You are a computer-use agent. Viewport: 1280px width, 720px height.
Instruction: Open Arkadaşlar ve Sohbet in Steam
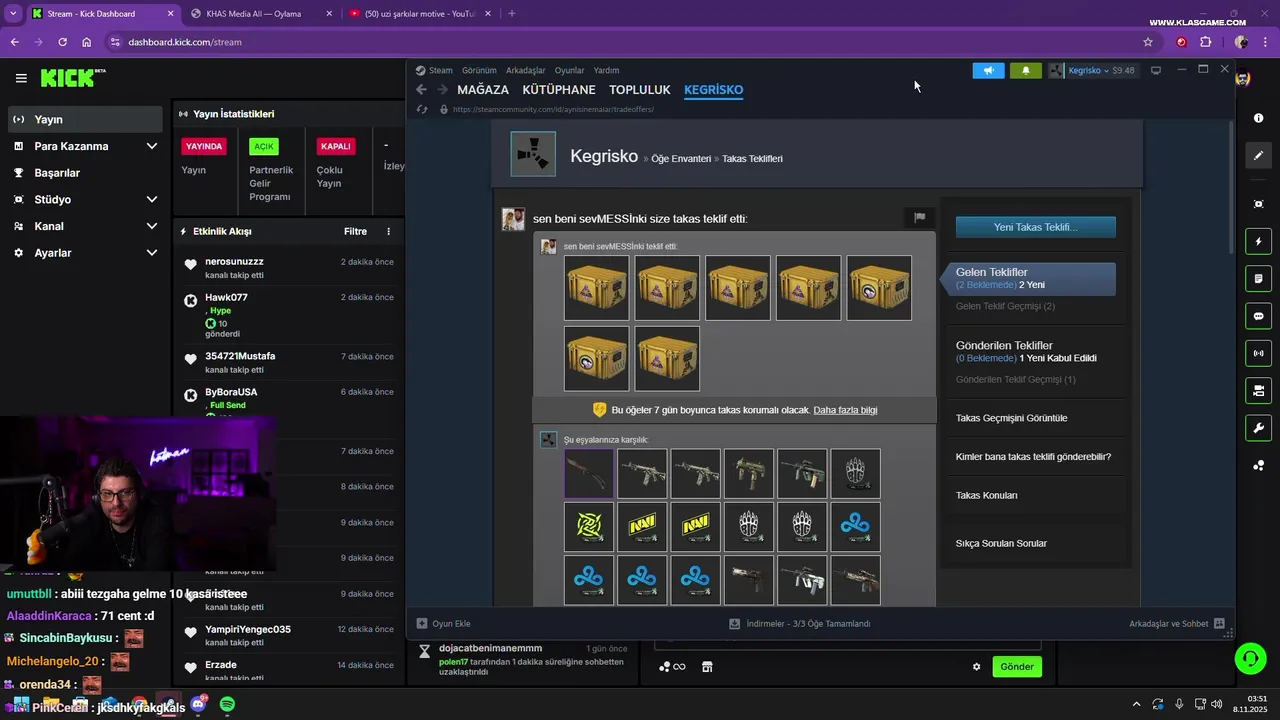click(1177, 624)
